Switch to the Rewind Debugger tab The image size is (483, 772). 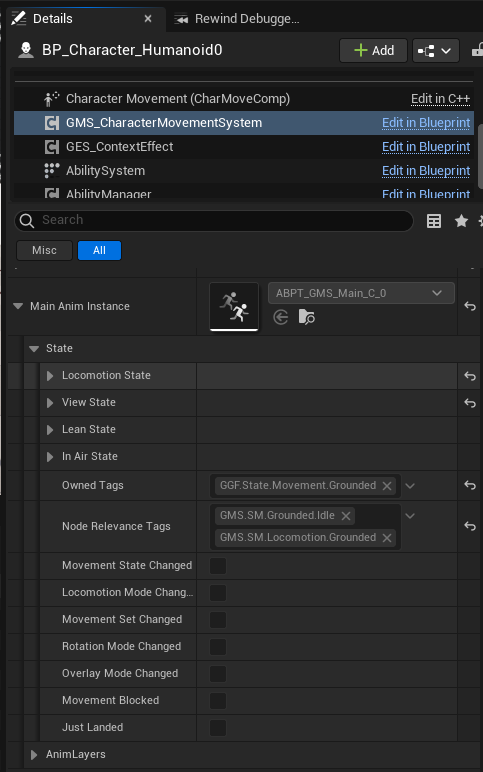237,19
